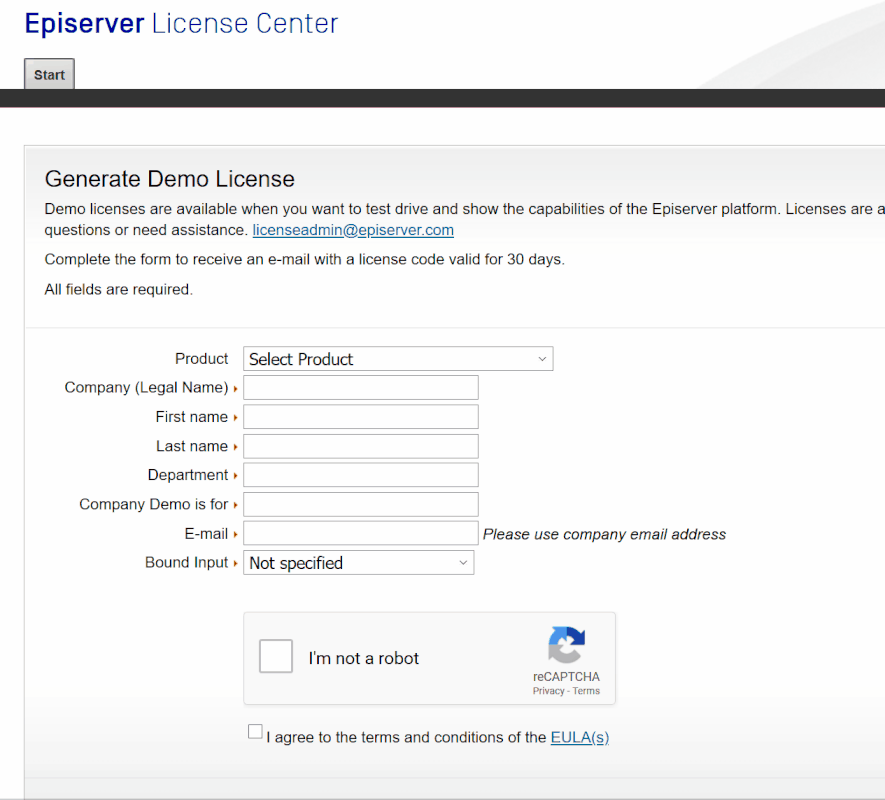
Task: Click the 'Bound Input' label
Action: click(186, 562)
